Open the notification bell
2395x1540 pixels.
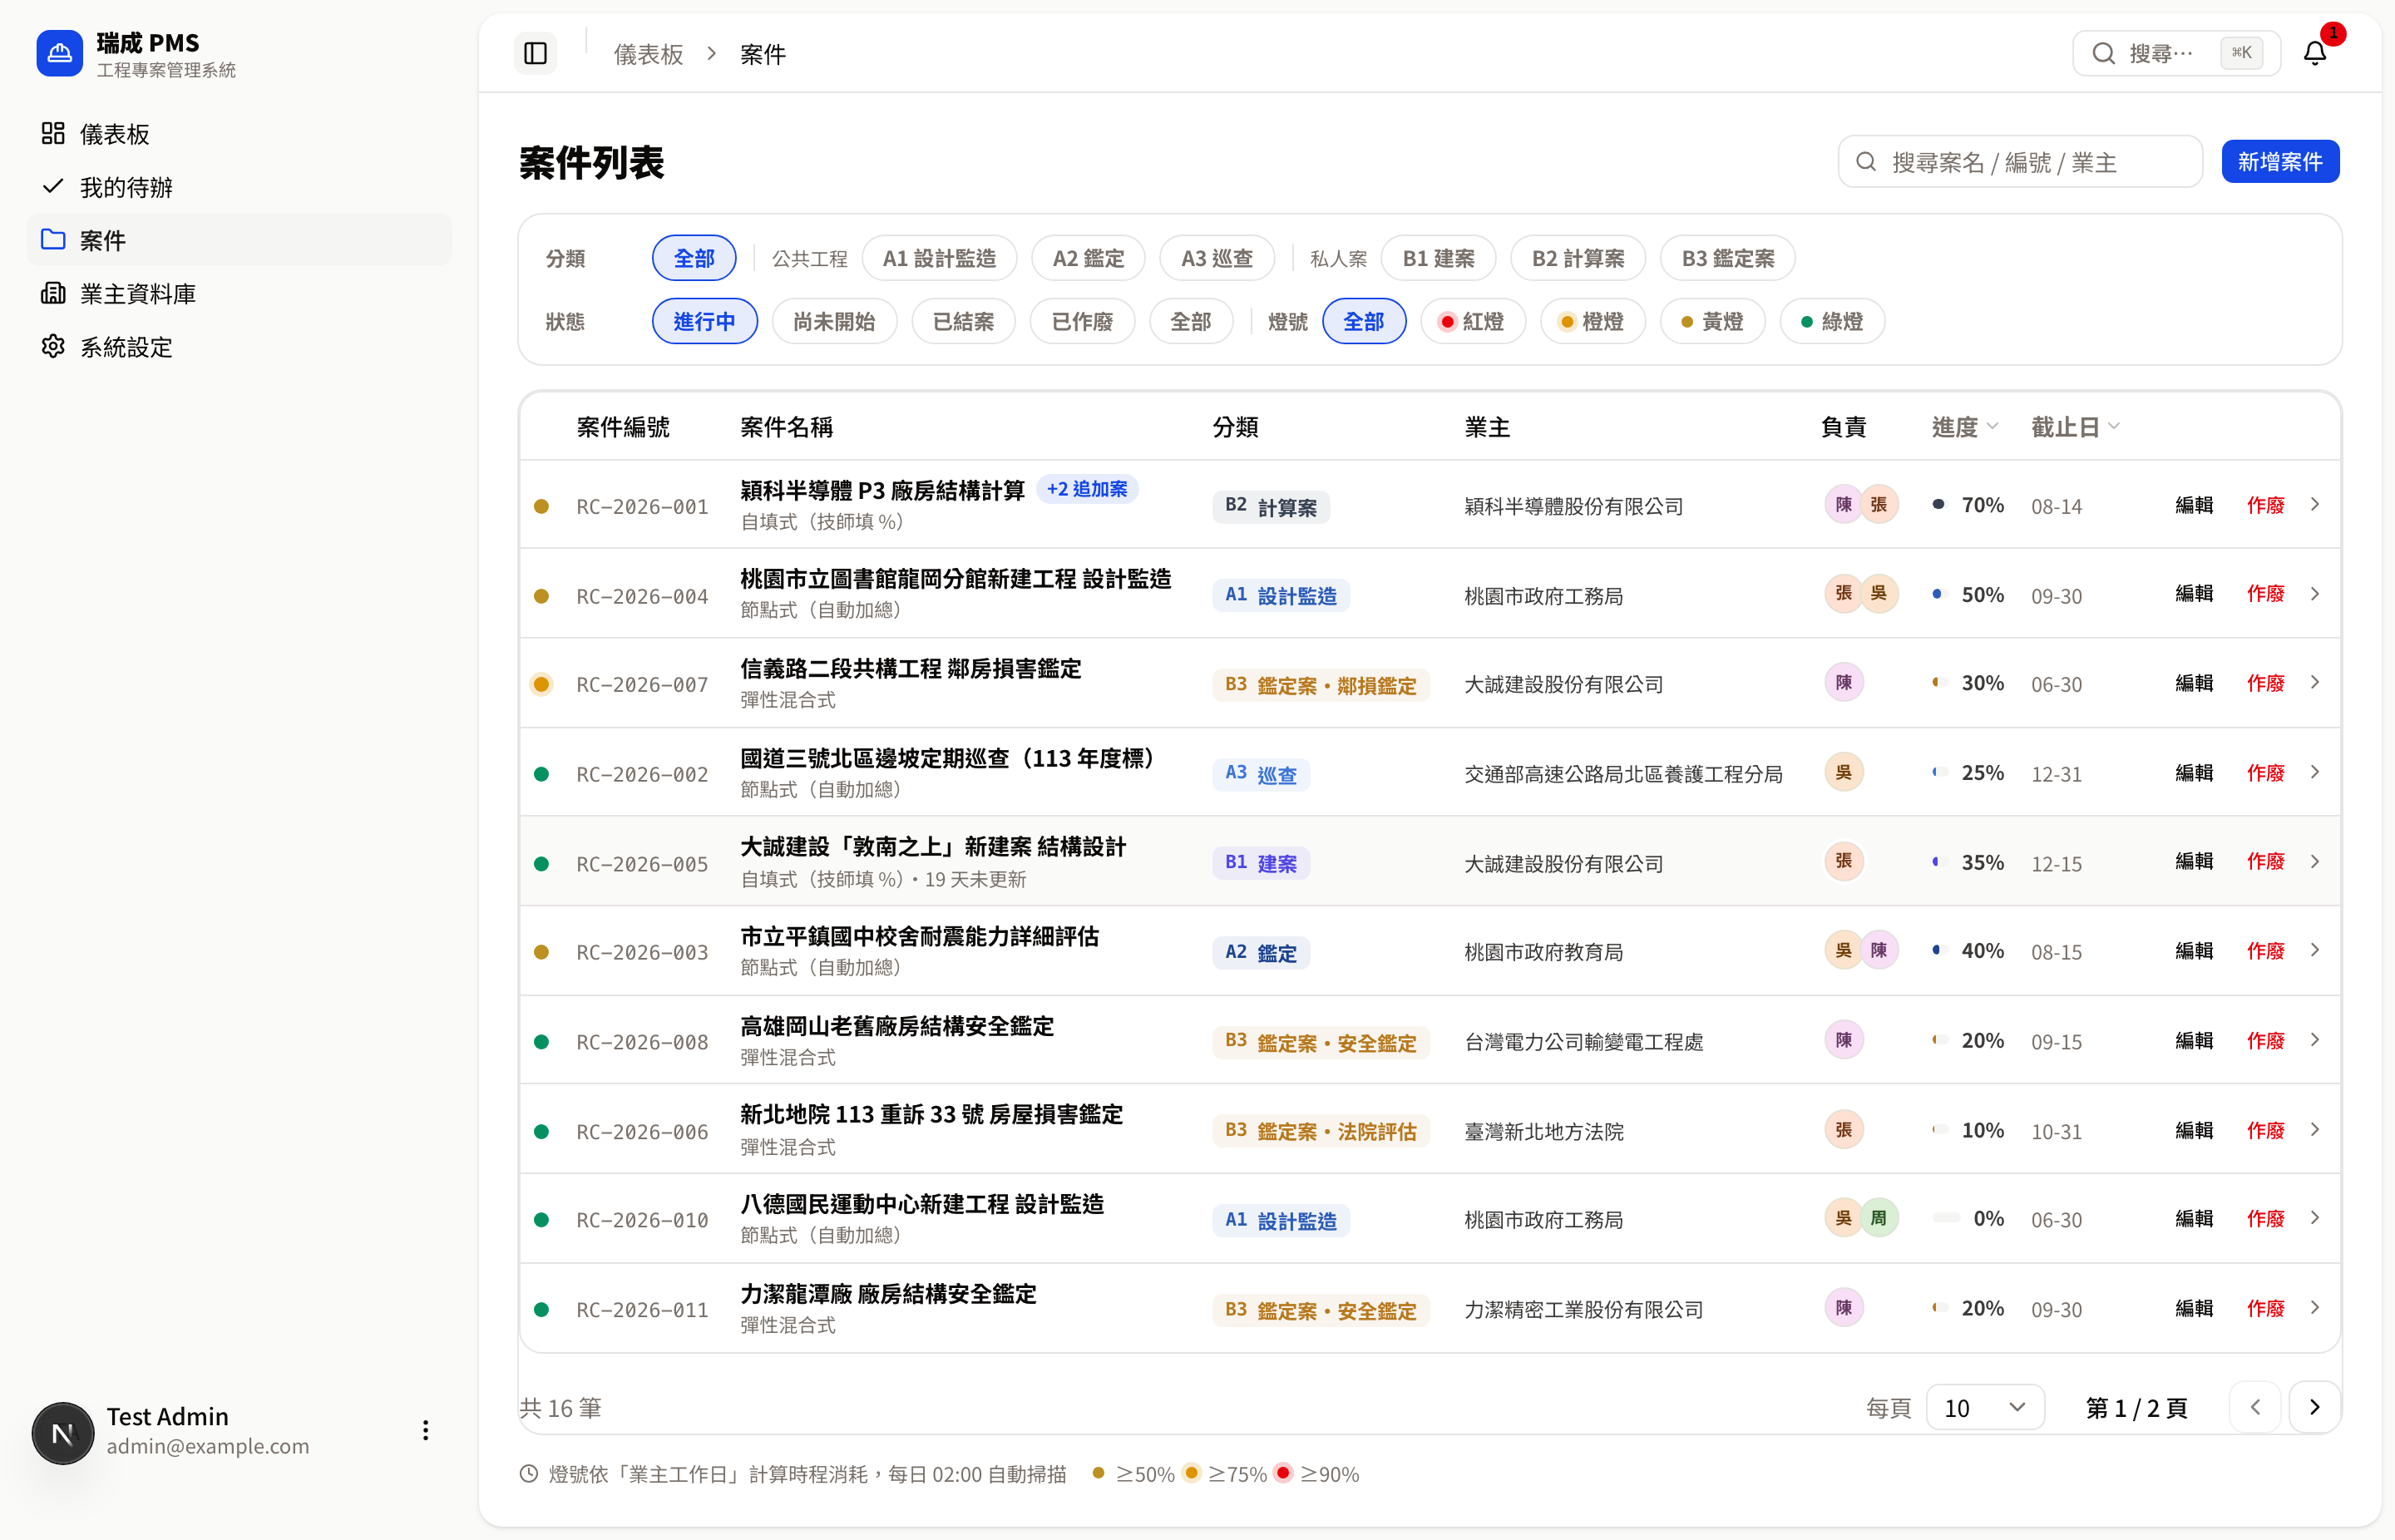point(2314,53)
